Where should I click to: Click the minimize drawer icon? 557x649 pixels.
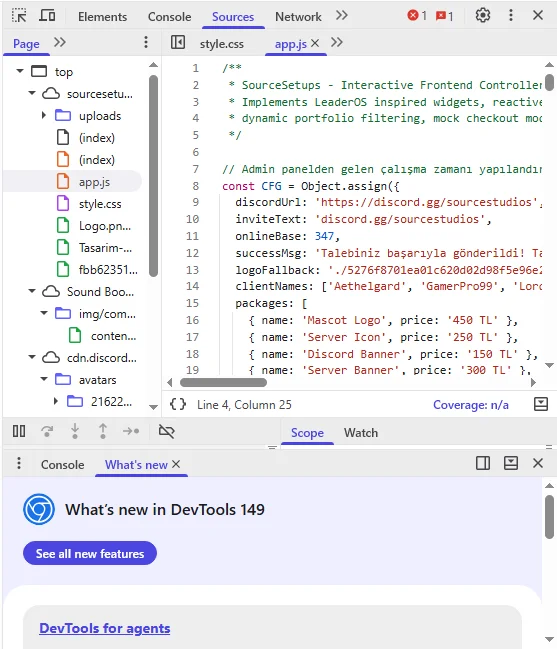[511, 463]
